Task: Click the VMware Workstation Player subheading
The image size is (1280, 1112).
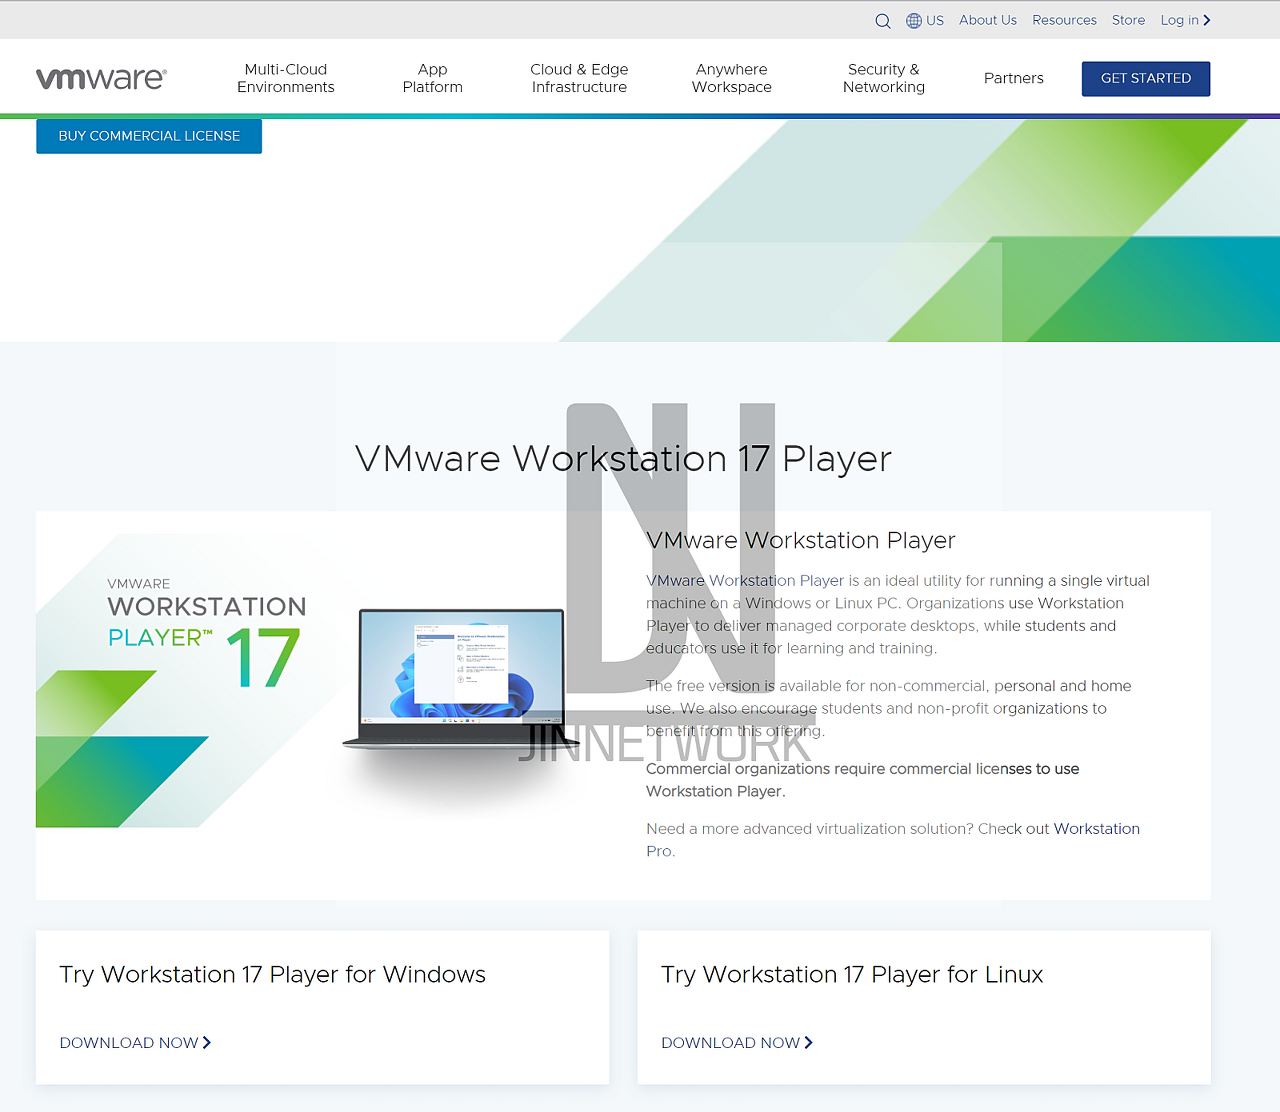Action: (801, 540)
